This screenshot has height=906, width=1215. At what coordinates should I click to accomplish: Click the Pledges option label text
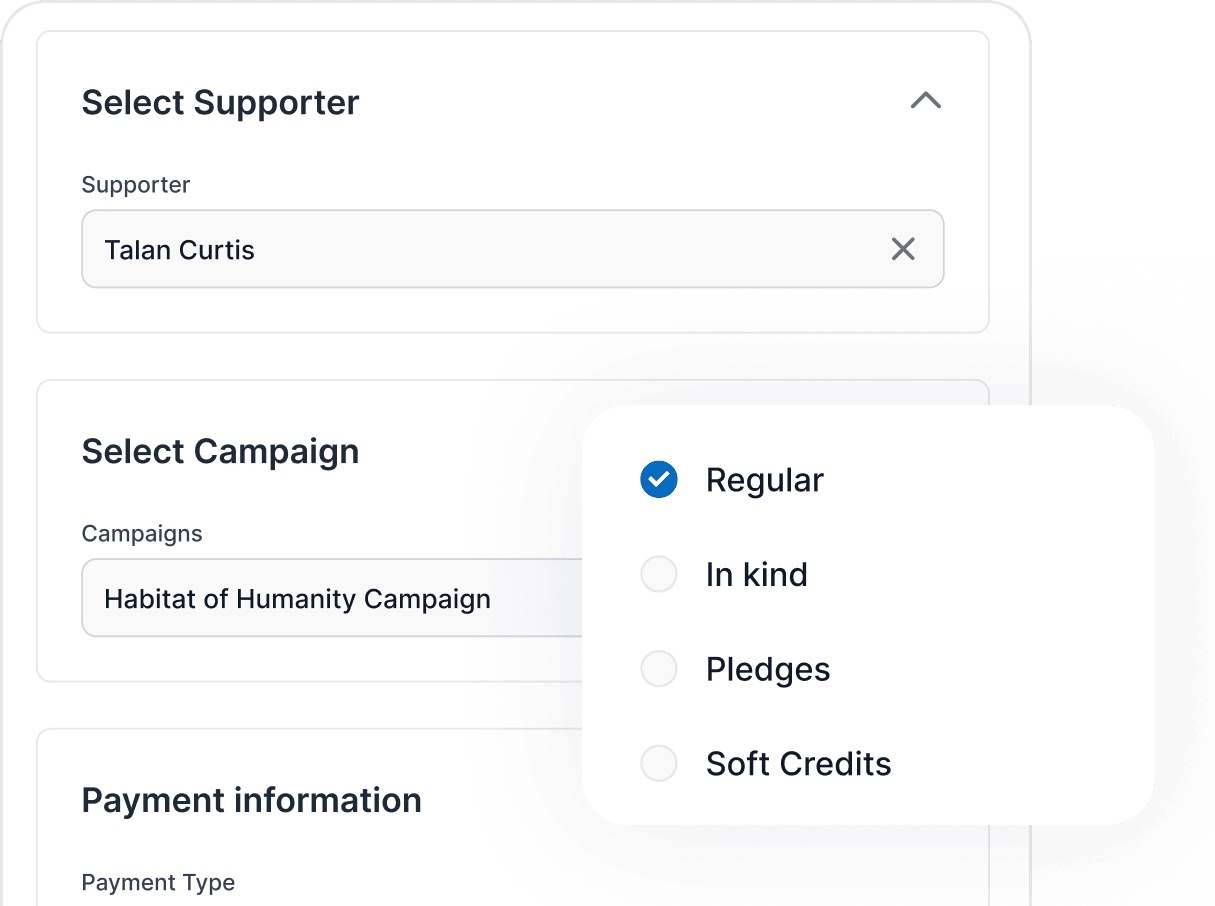768,669
